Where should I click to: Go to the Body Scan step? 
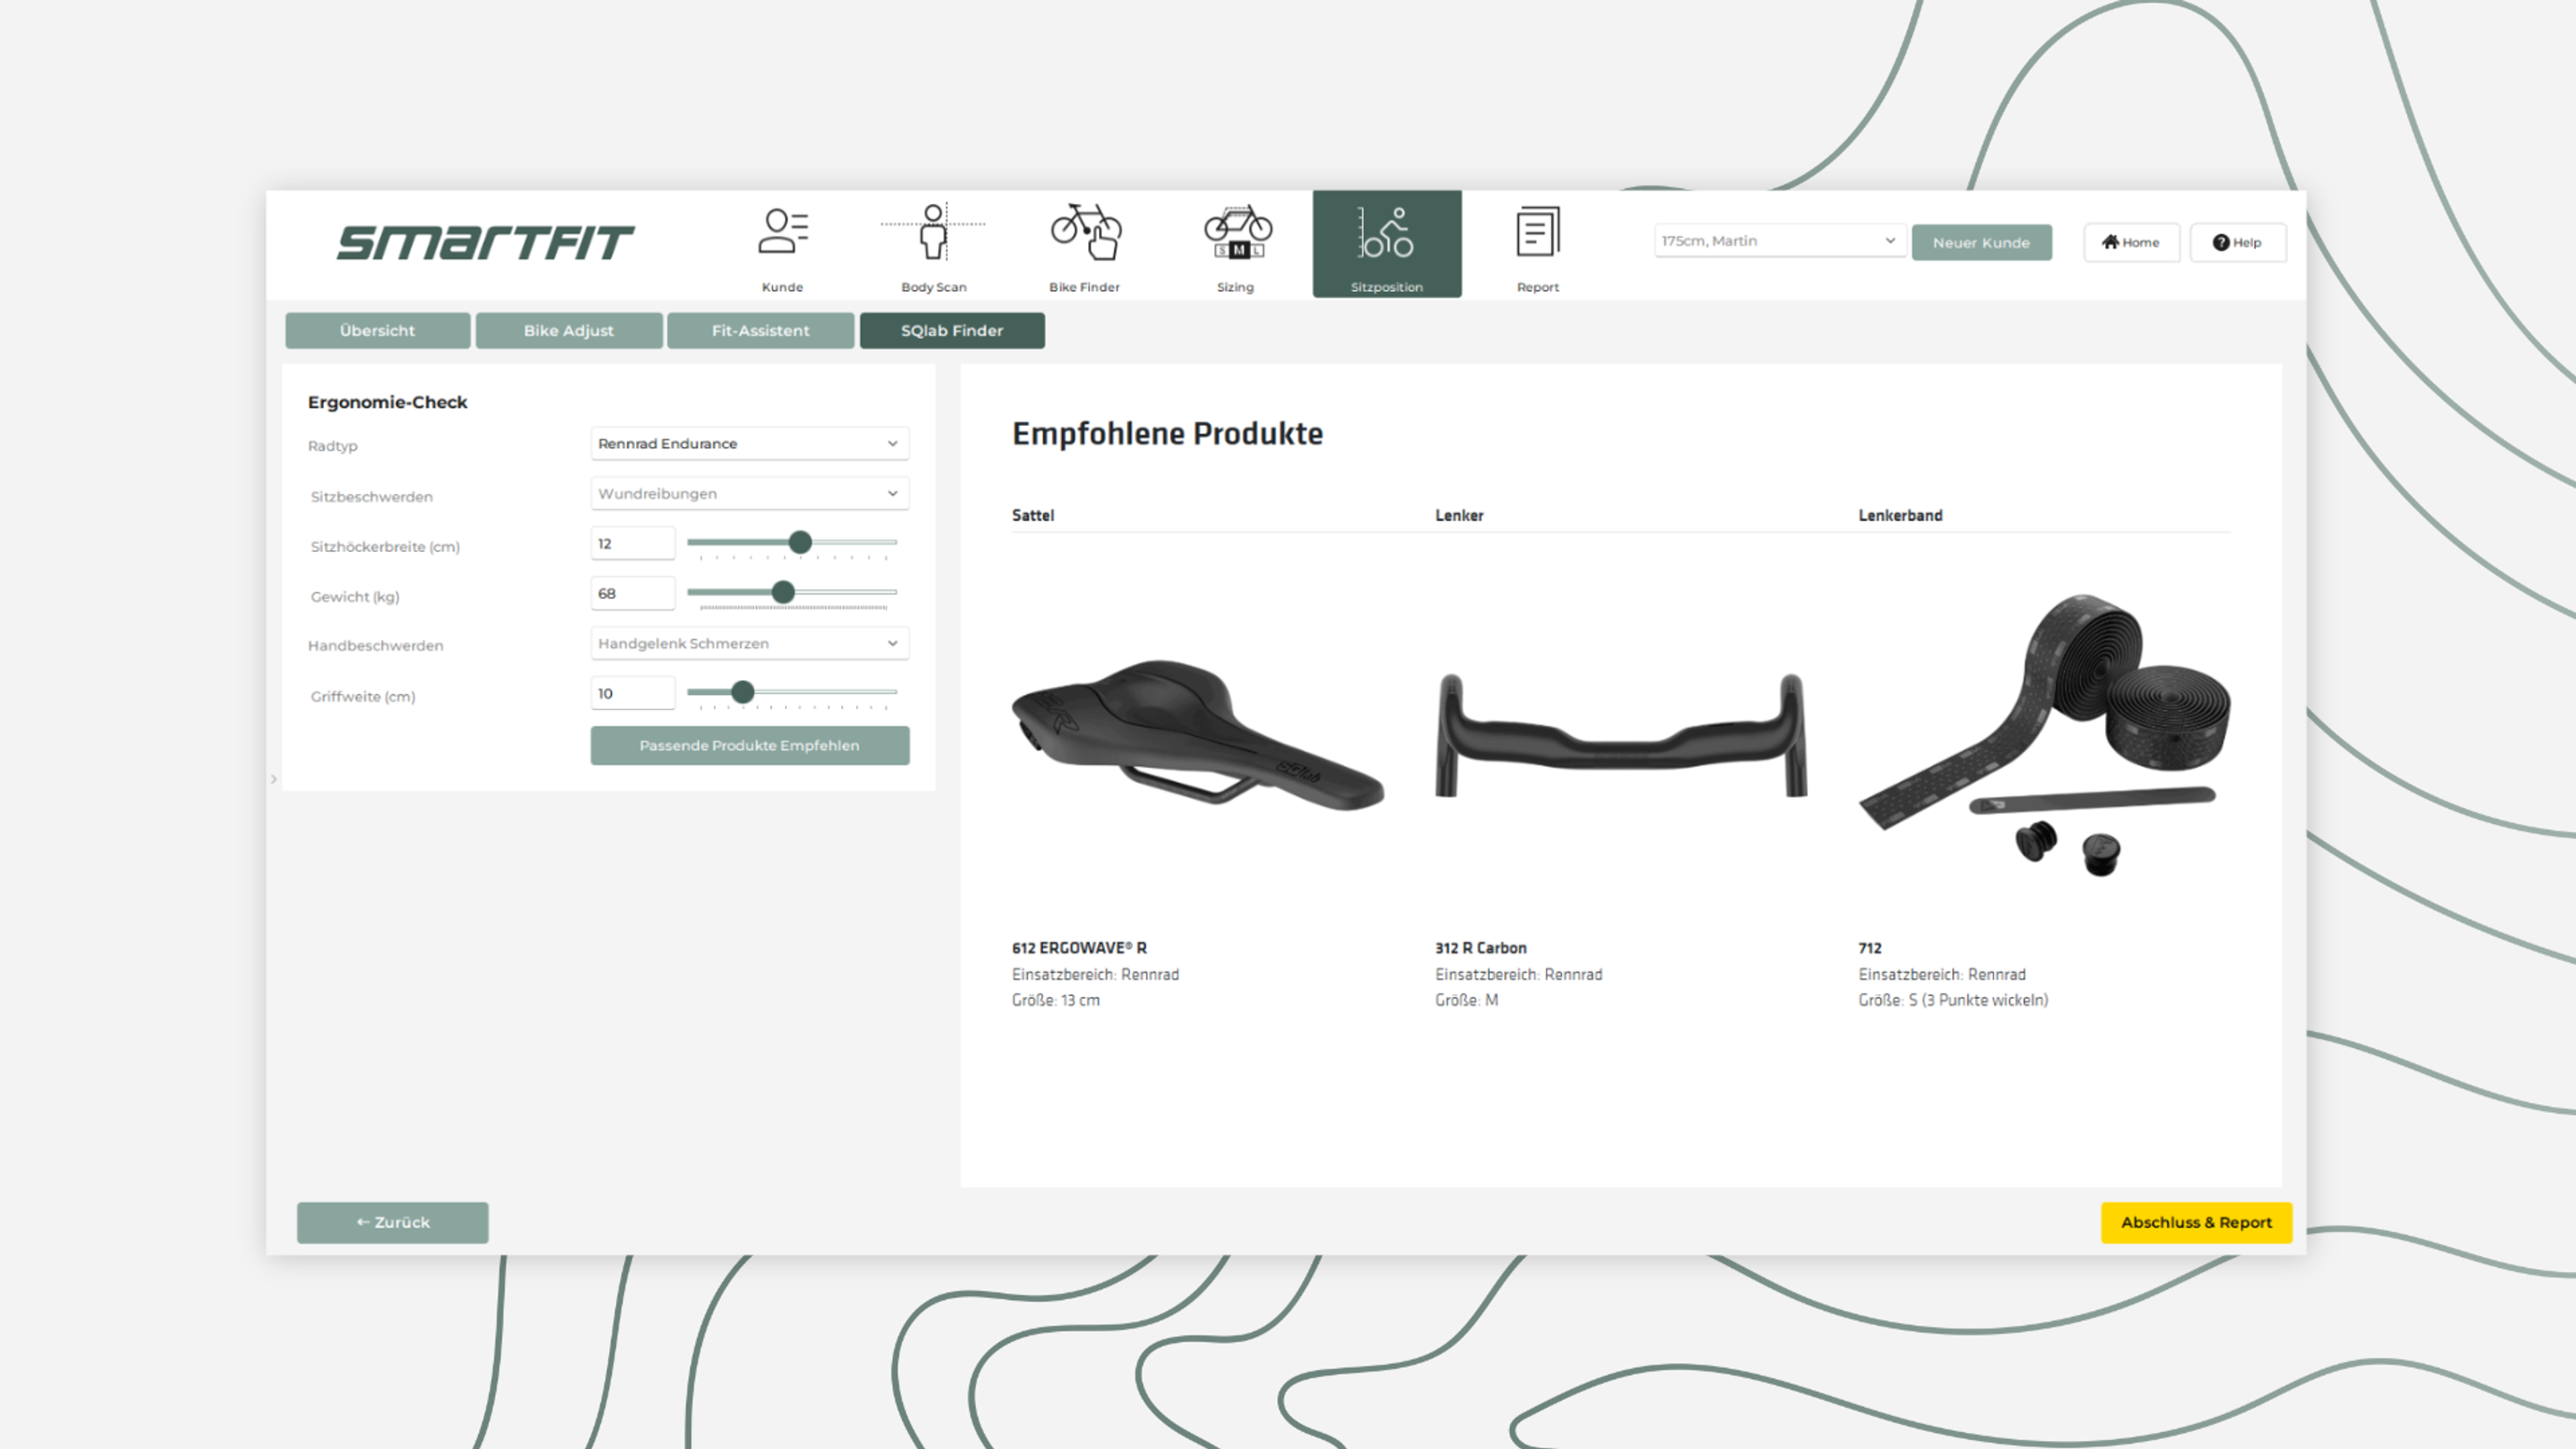pyautogui.click(x=933, y=233)
